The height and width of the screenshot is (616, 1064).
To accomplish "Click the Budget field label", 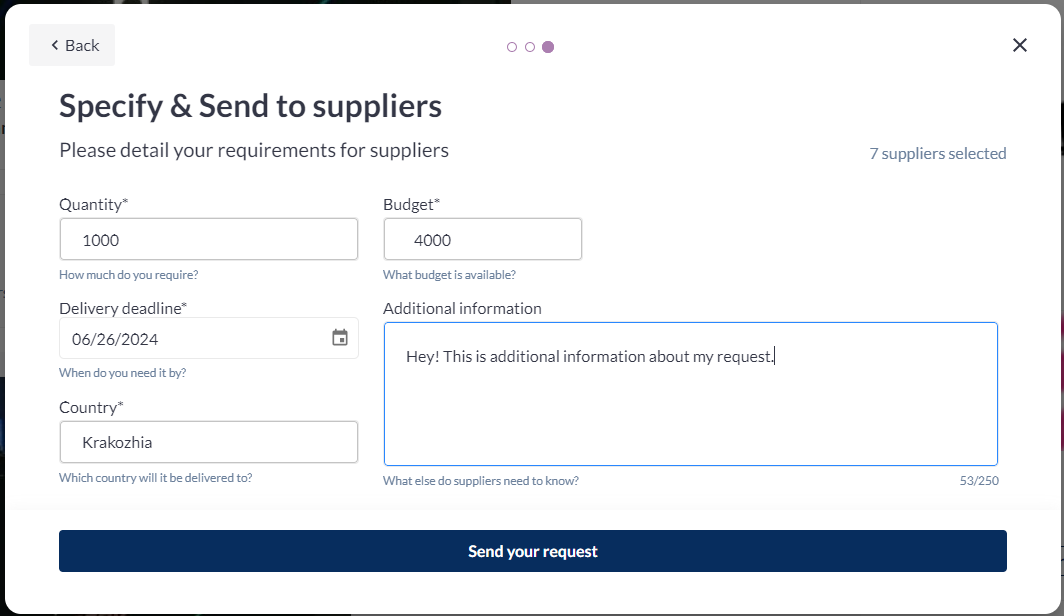I will [x=411, y=204].
